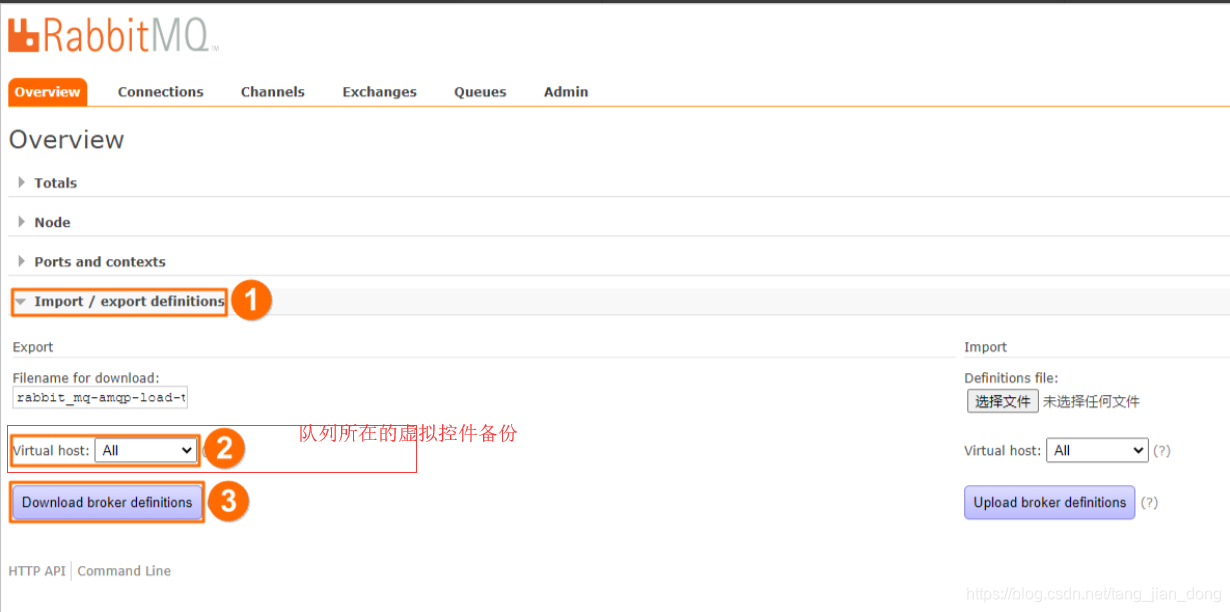Open help (?) beside Upload broker definitions
This screenshot has width=1230, height=612.
click(1149, 502)
